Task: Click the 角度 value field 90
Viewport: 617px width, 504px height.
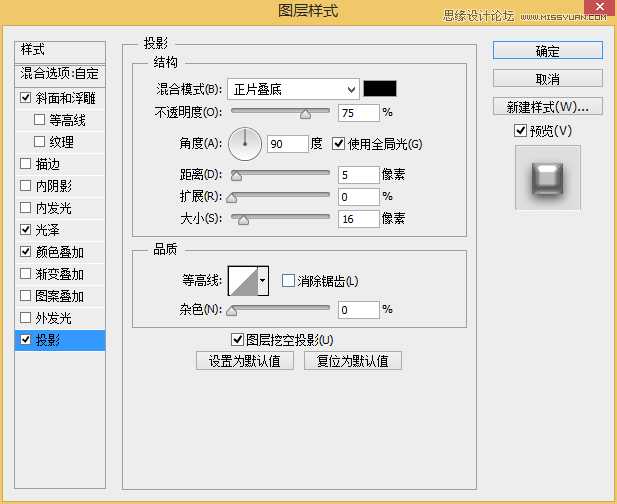Action: tap(288, 144)
